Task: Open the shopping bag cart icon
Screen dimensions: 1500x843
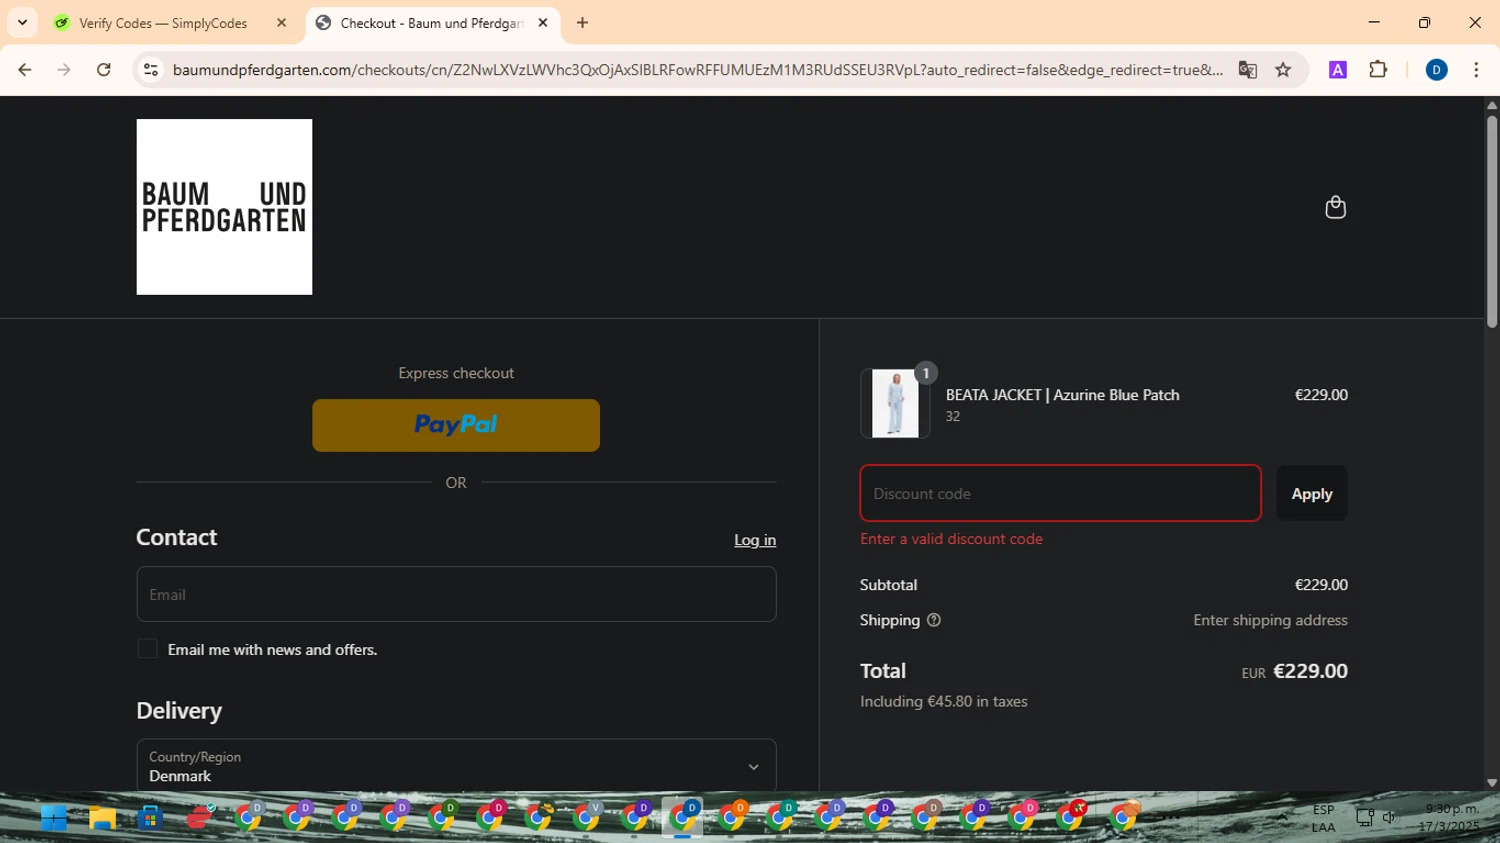Action: (1335, 207)
